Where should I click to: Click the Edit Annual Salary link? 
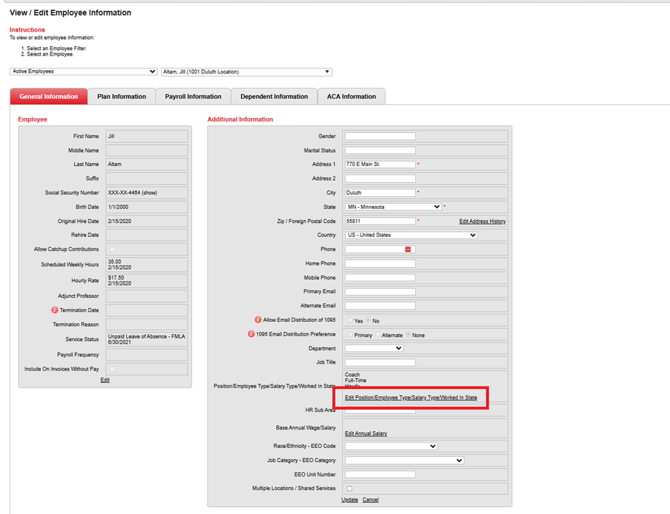[366, 434]
